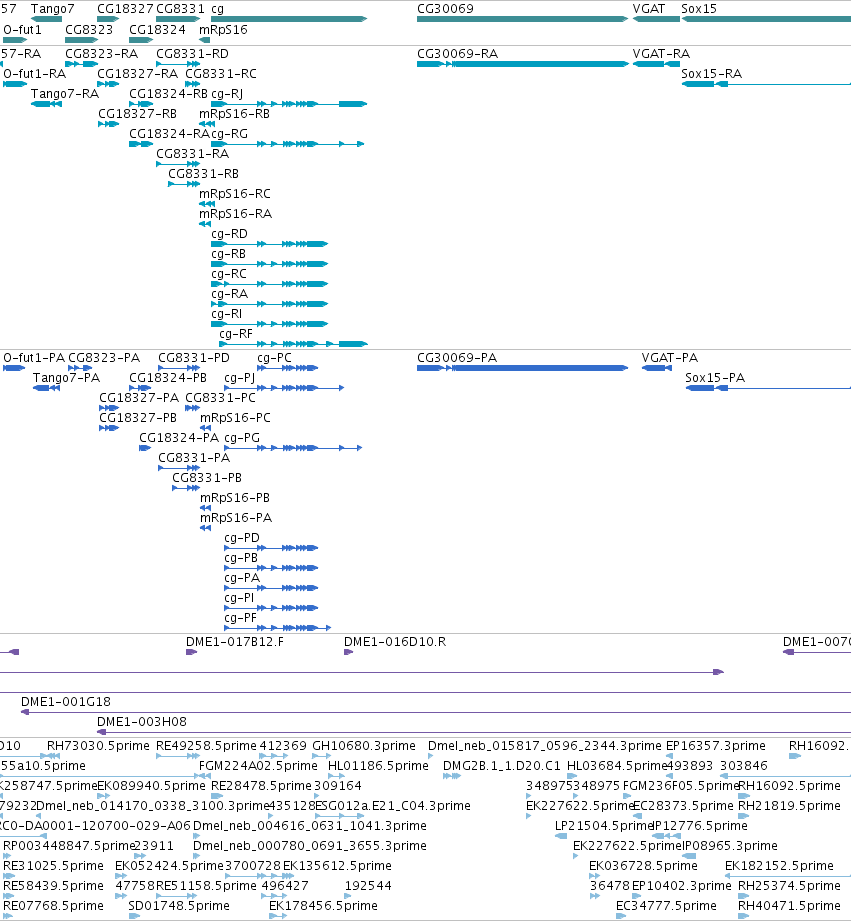This screenshot has width=851, height=921.
Task: Click the CG18327-PB protein label
Action: click(138, 418)
